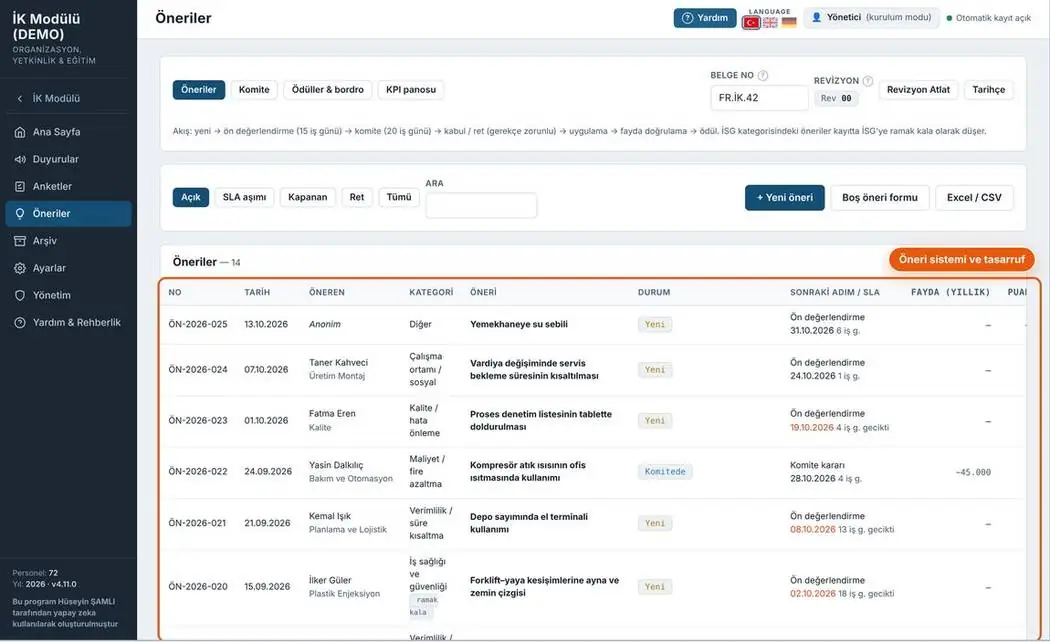Switch language with the Turkish flag
Screen dimensions: 1050x642
pos(751,22)
